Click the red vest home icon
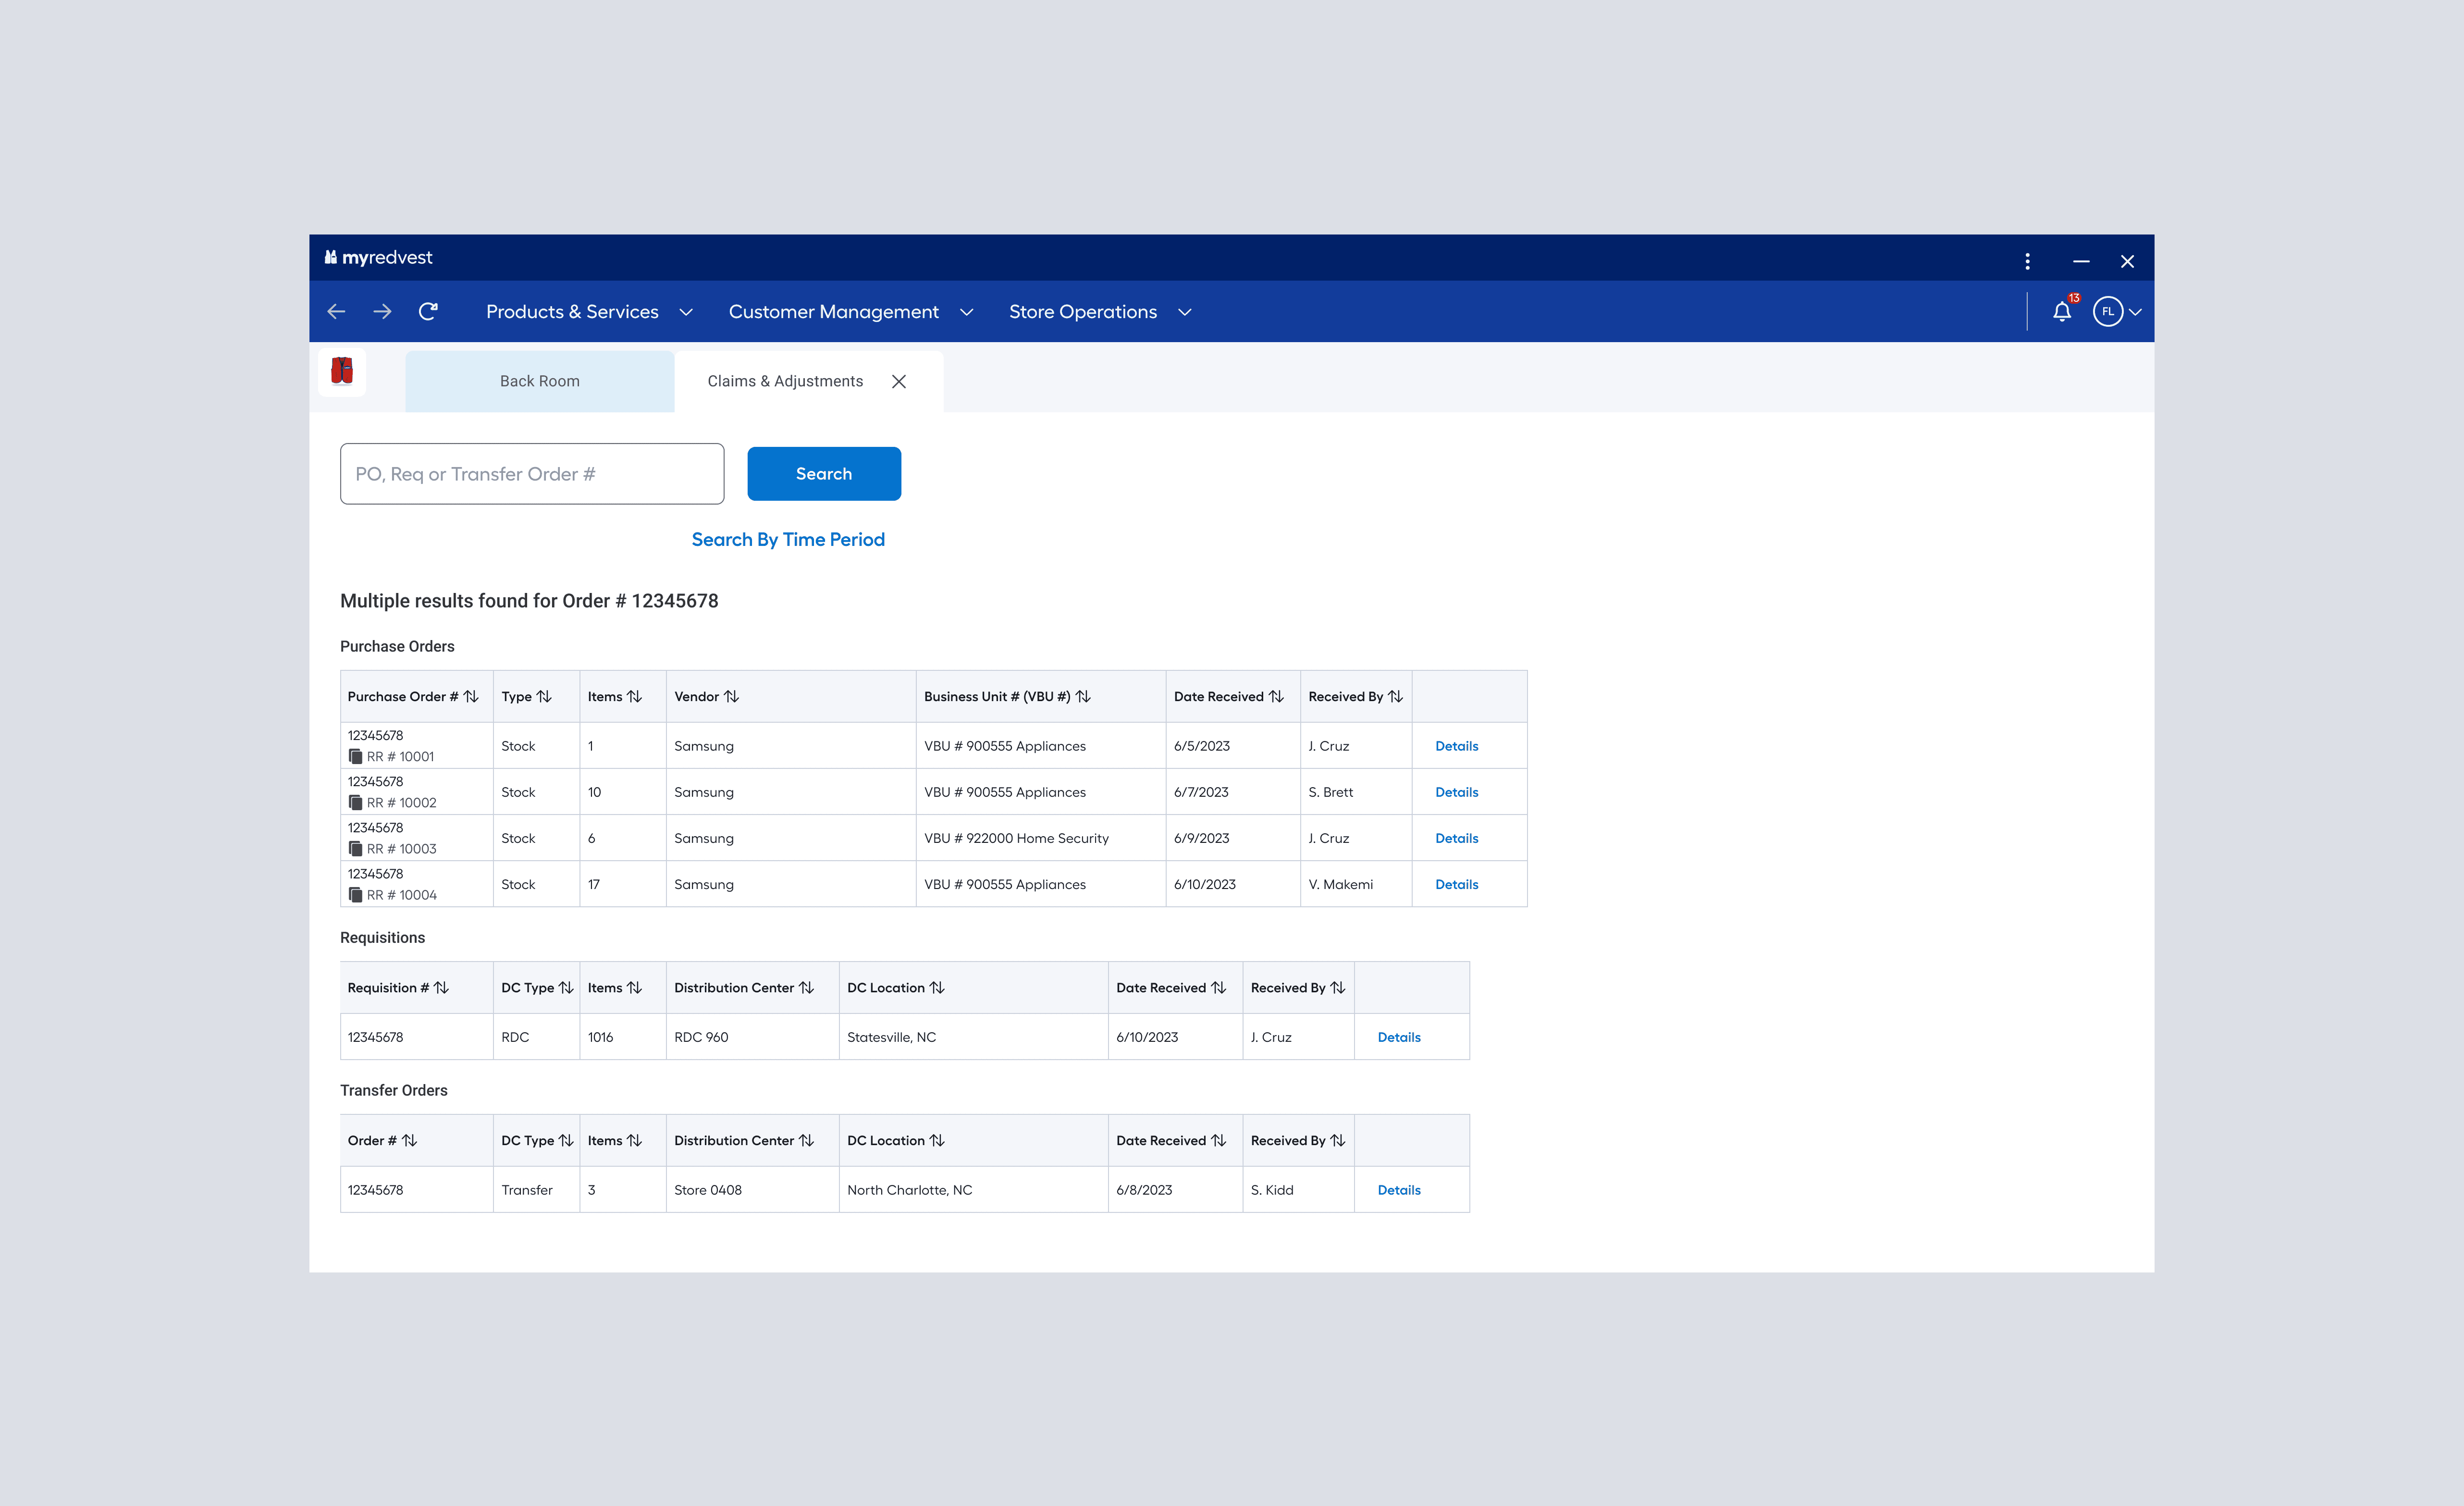 [342, 371]
